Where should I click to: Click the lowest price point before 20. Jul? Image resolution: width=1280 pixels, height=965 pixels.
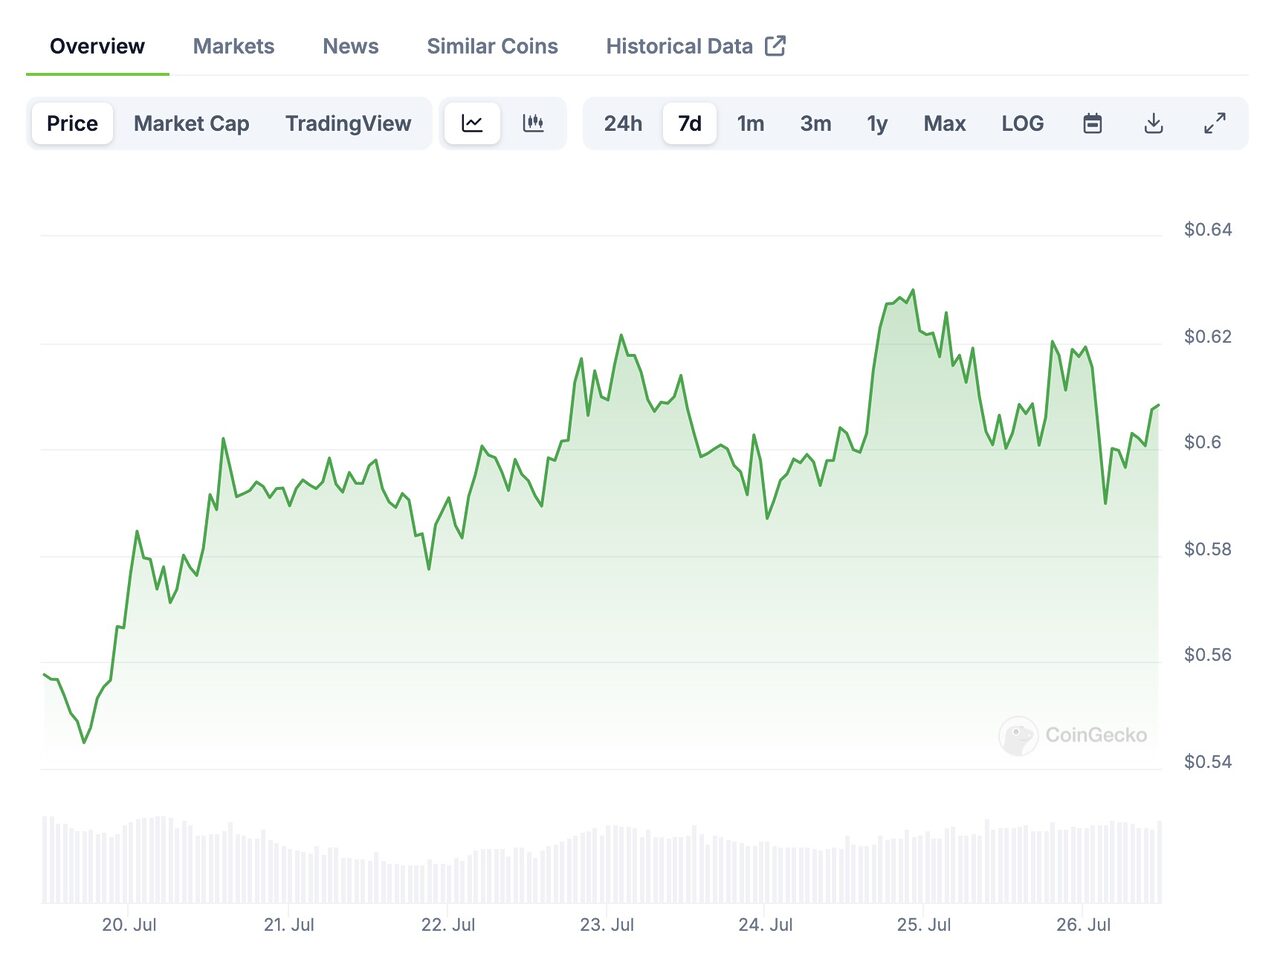coord(84,742)
